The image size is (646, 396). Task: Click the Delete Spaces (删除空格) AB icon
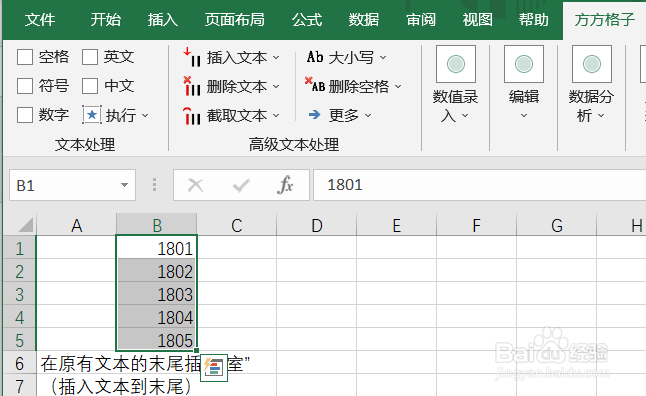pyautogui.click(x=315, y=85)
